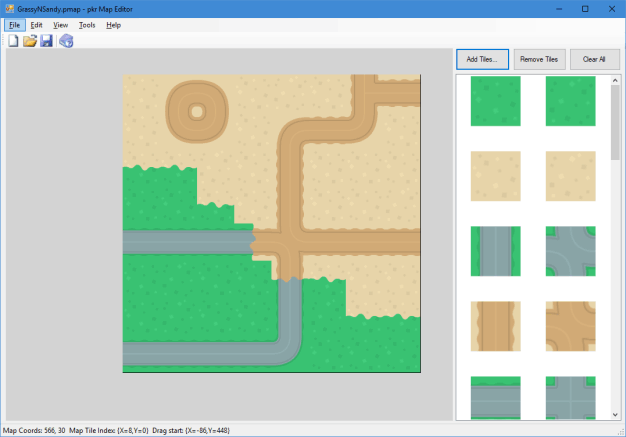The width and height of the screenshot is (626, 437).
Task: Select the gray road intersection tile
Action: 570,251
